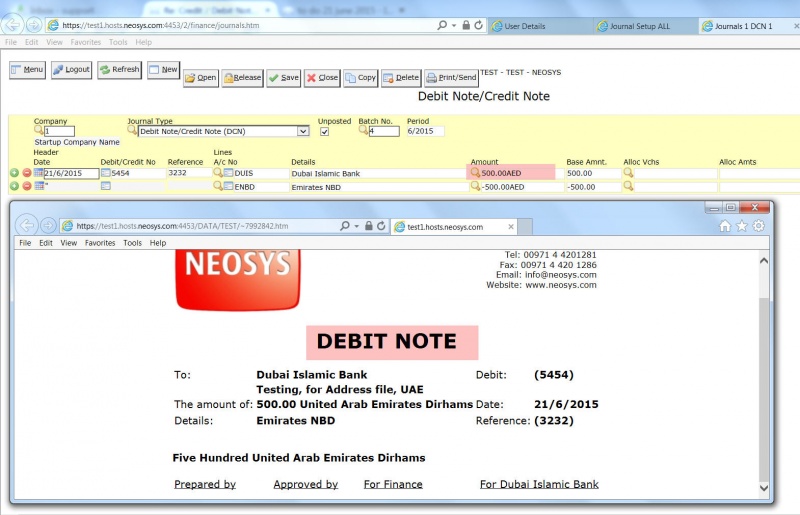Open calendar icon in the ENBD row

(x=38, y=186)
